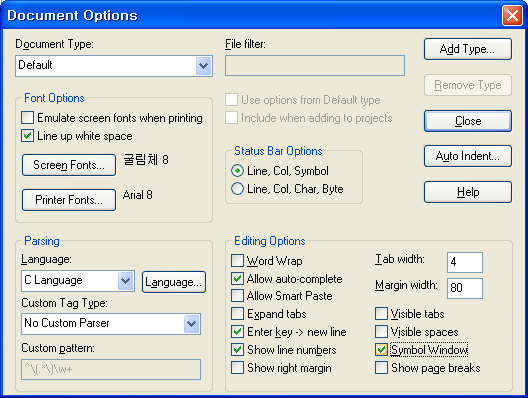Screen dimensions: 528x398
Task: Open the Printer Fonts dialog
Action: pyautogui.click(x=69, y=200)
